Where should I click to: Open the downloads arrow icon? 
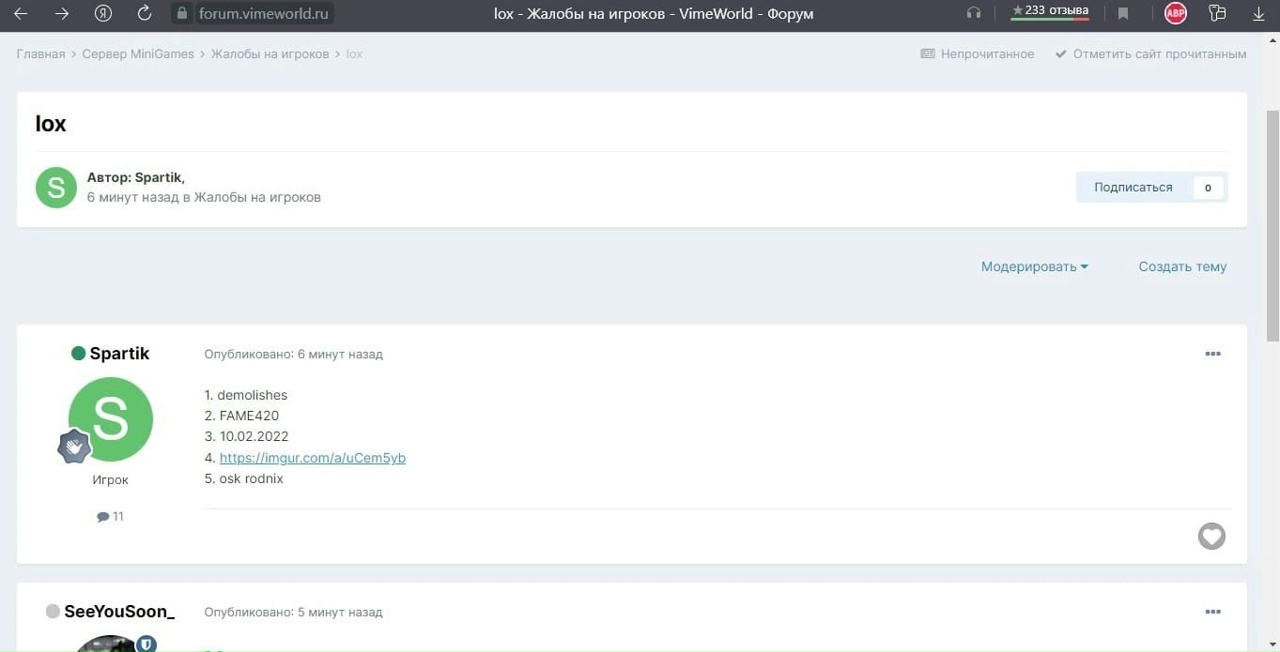pyautogui.click(x=1259, y=14)
